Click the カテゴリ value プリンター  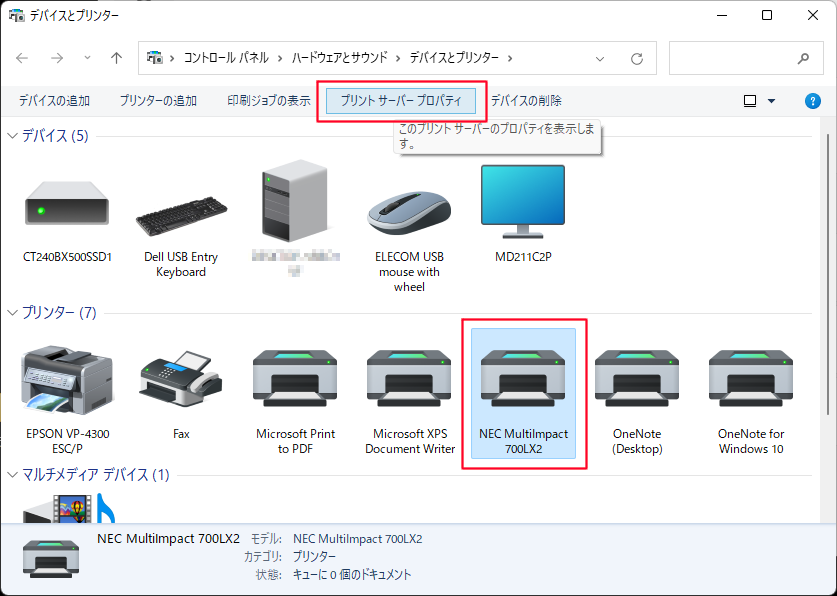coord(314,557)
